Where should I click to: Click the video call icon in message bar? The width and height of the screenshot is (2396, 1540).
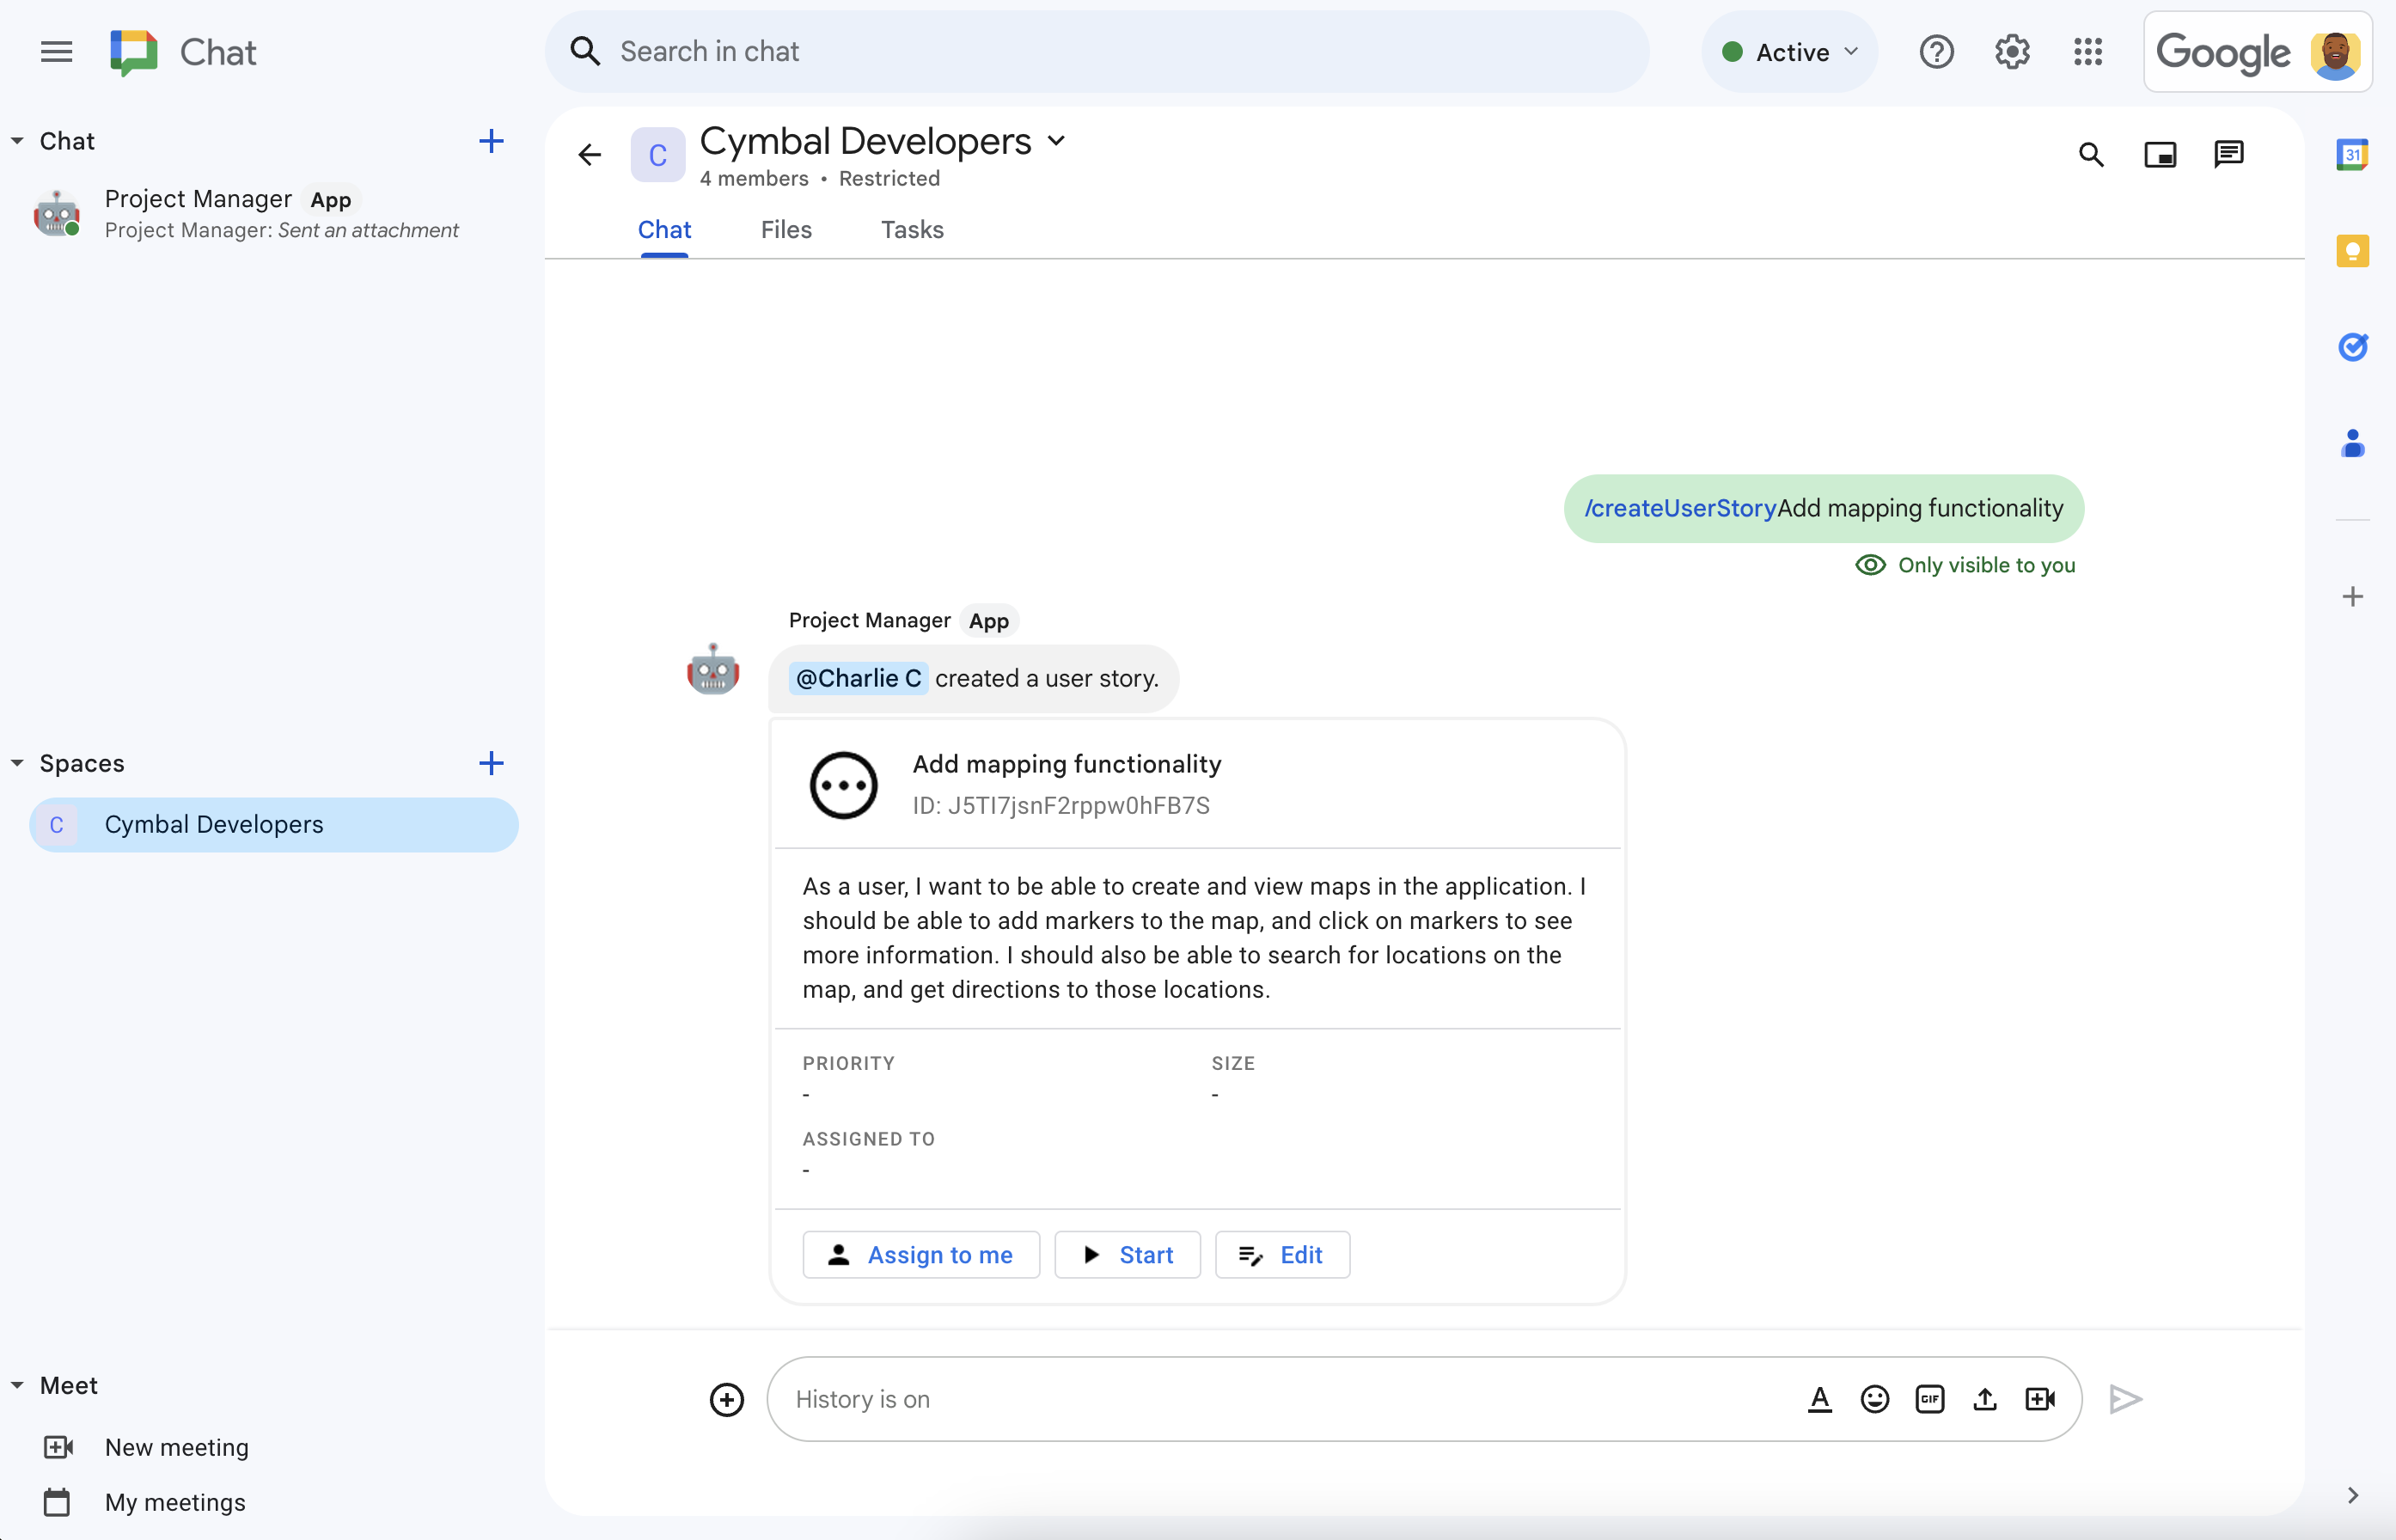point(2039,1396)
